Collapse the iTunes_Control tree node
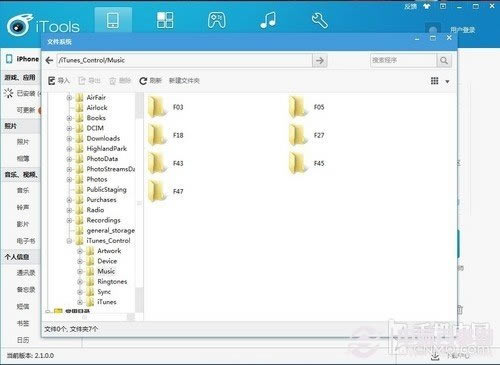Viewport: 500px width, 365px height. pyautogui.click(x=69, y=241)
